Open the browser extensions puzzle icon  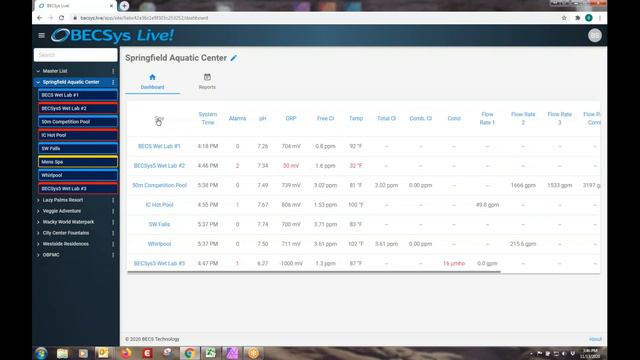tap(578, 18)
